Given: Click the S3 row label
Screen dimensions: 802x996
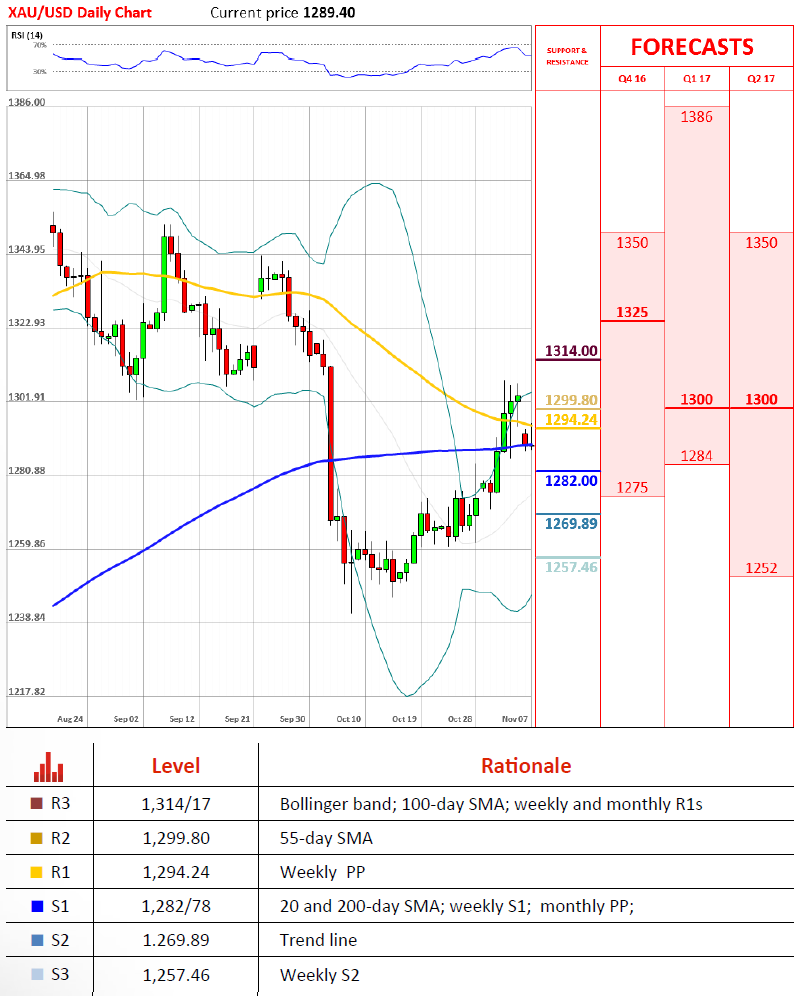Looking at the screenshot, I should click(60, 974).
